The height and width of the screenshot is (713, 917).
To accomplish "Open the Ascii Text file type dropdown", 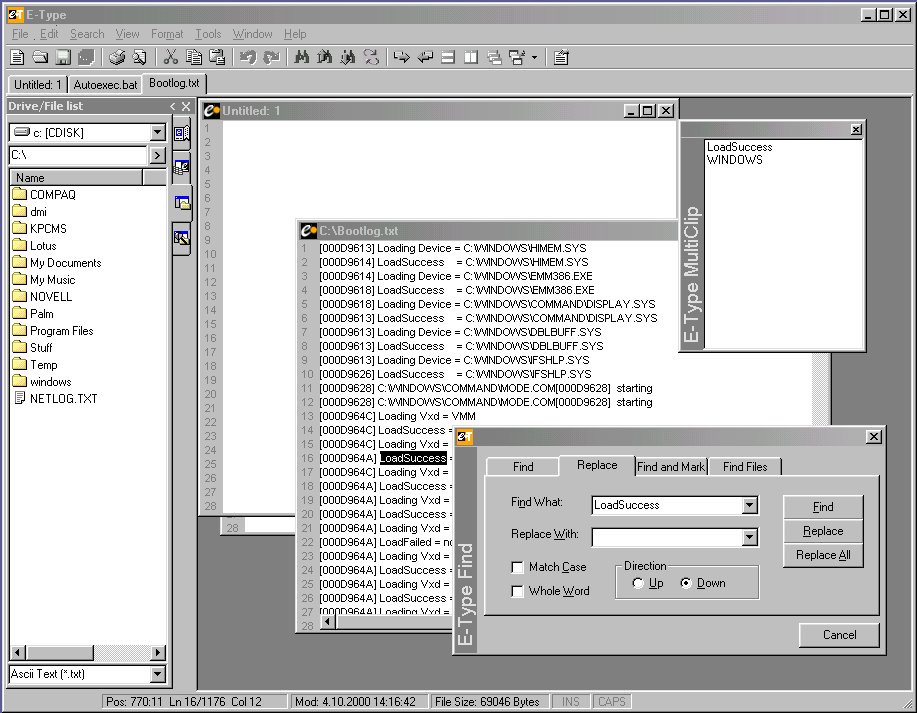I will (157, 675).
